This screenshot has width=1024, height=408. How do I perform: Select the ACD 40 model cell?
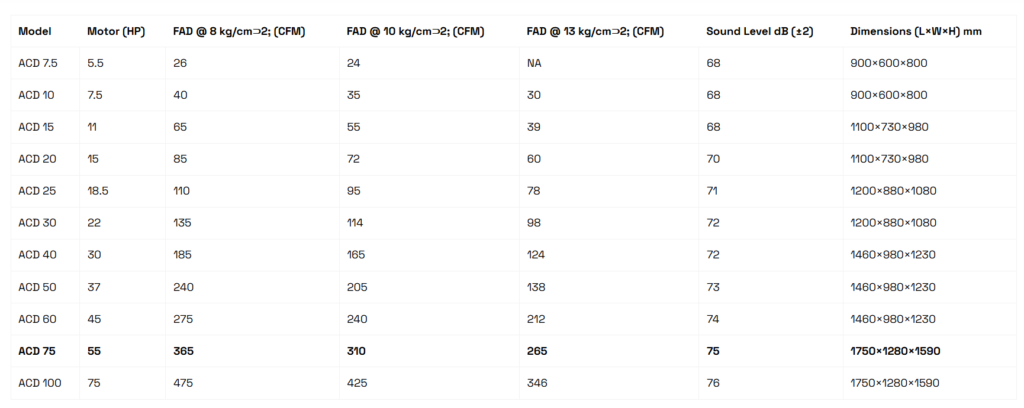pos(36,255)
